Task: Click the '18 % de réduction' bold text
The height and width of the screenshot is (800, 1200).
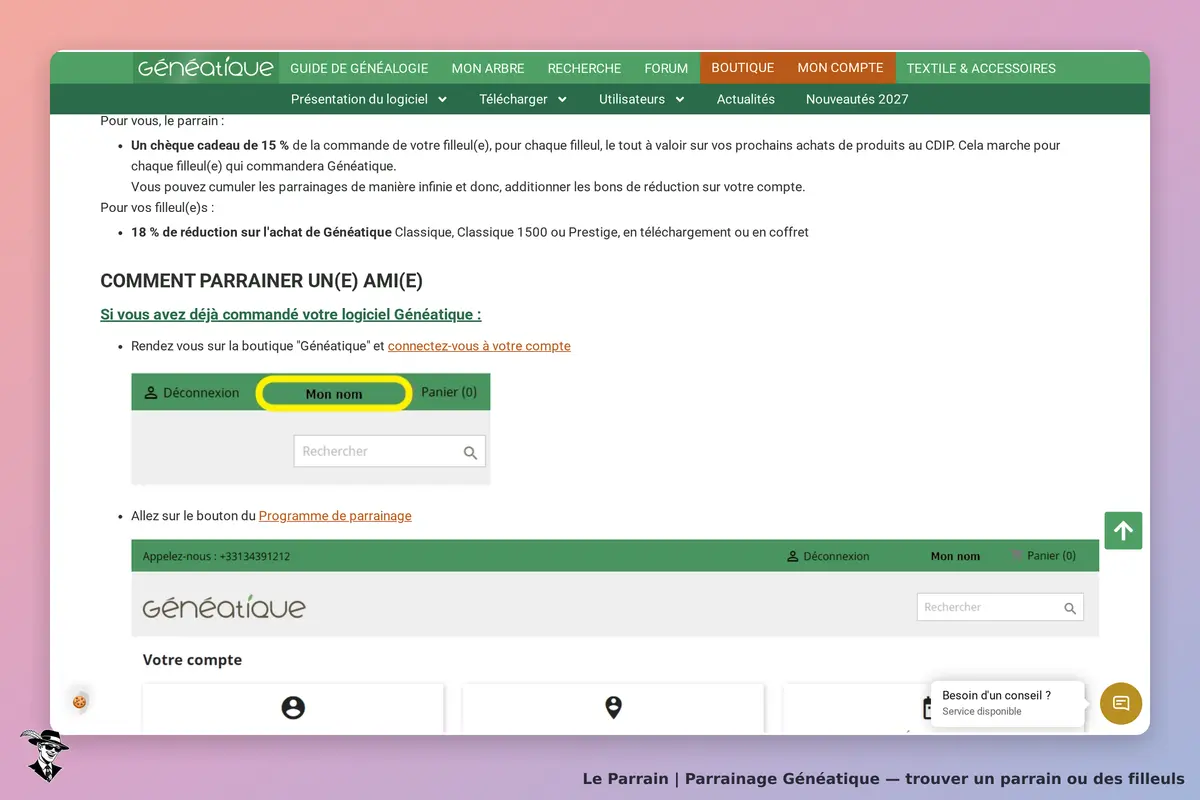Action: point(261,232)
